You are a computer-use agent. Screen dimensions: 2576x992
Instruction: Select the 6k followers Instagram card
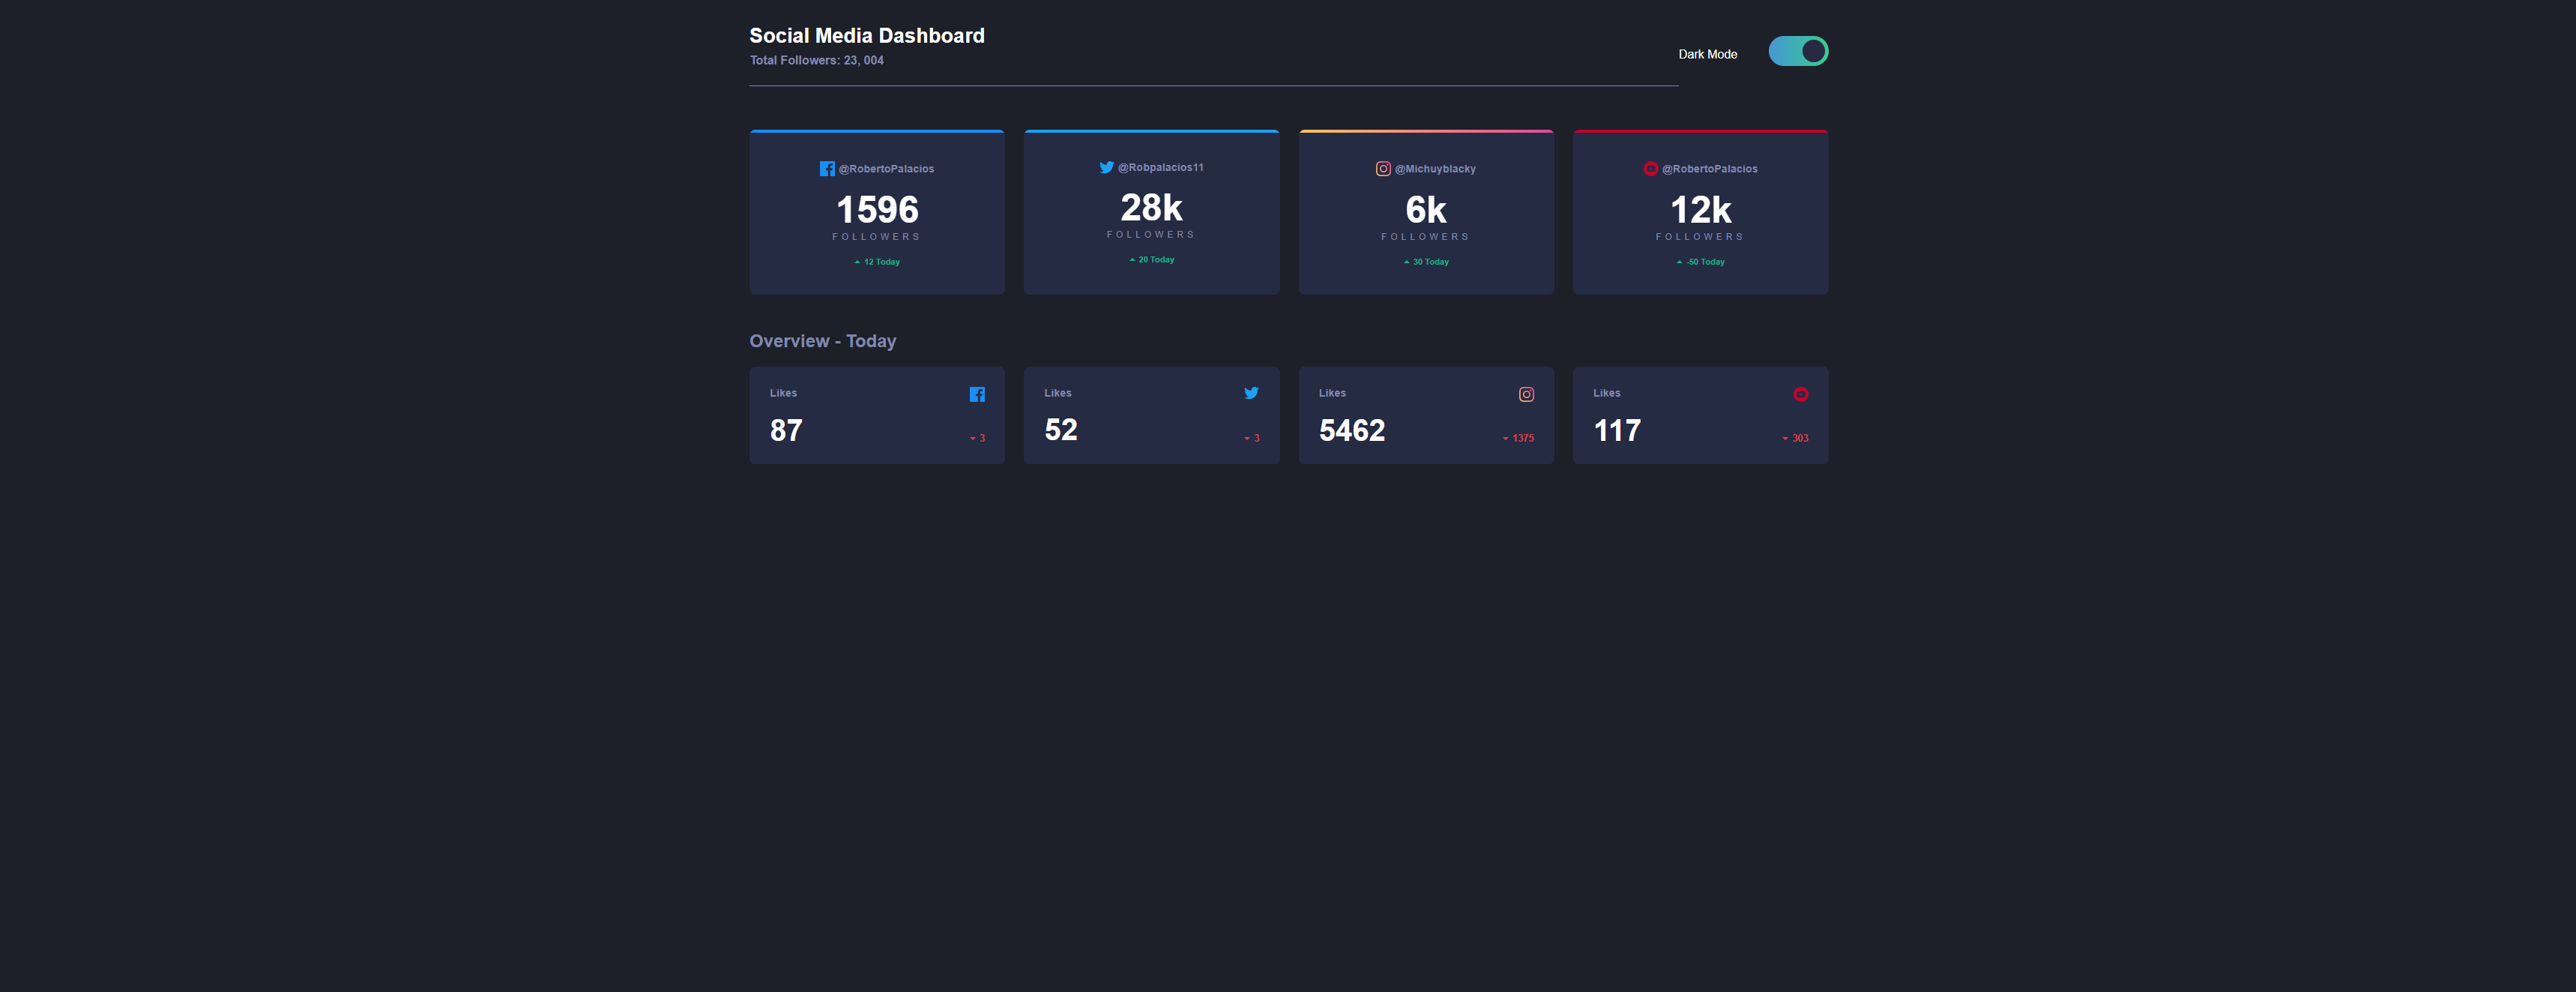(1425, 211)
